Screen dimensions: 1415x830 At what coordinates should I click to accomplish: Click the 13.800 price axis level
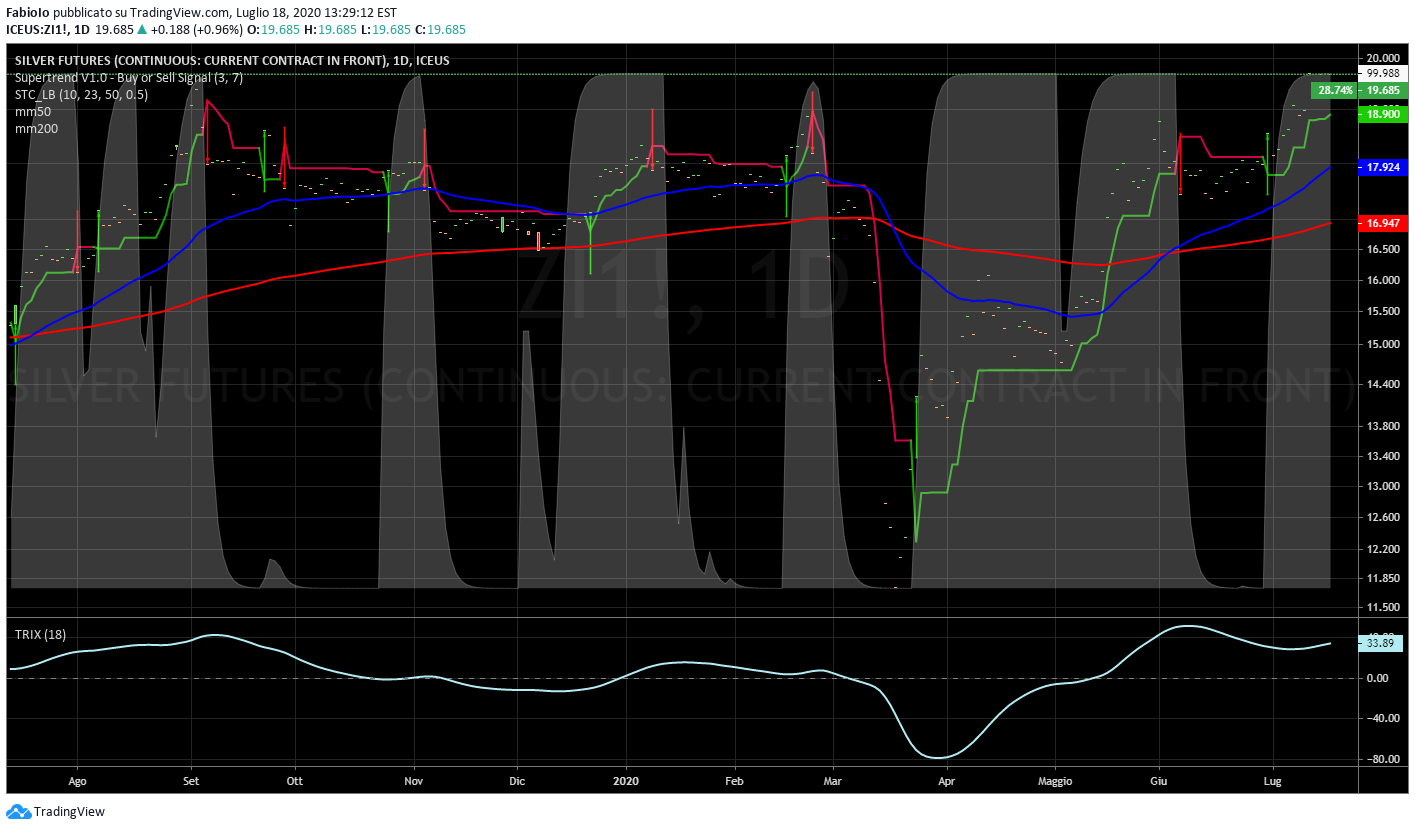point(1383,427)
